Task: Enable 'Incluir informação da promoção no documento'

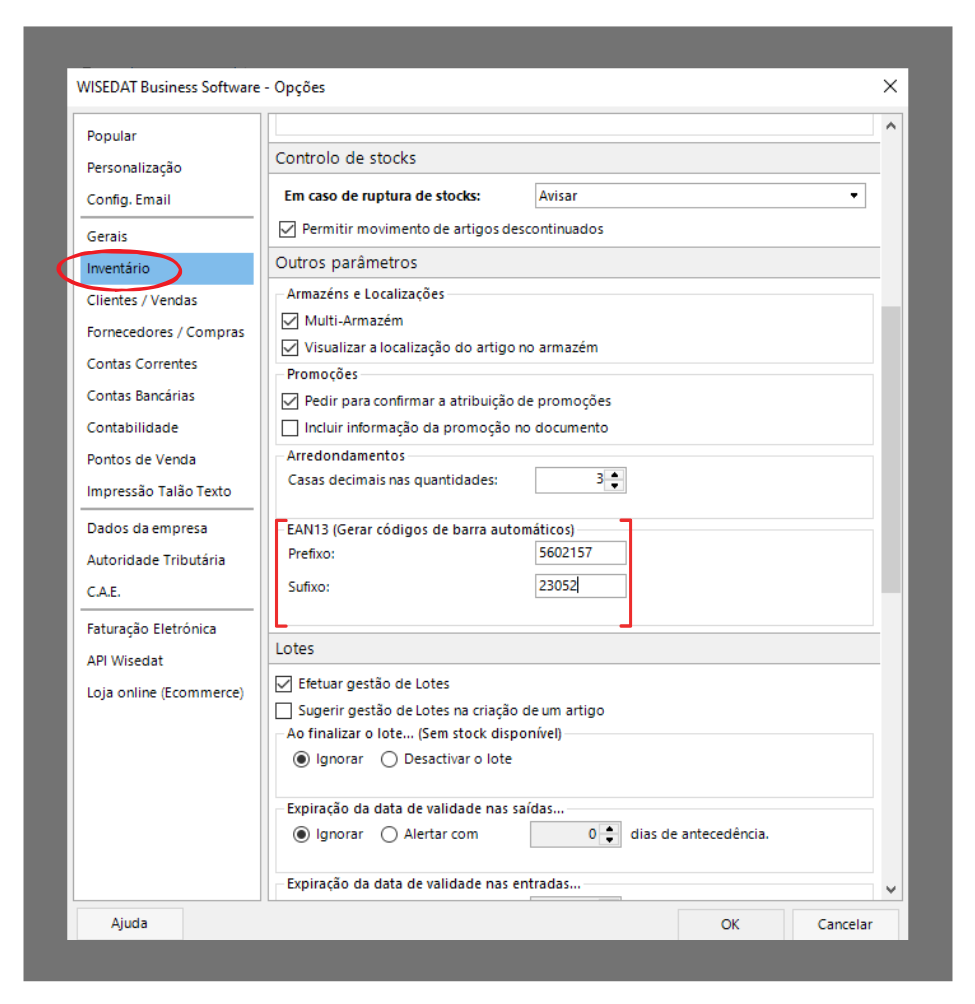Action: (x=290, y=428)
